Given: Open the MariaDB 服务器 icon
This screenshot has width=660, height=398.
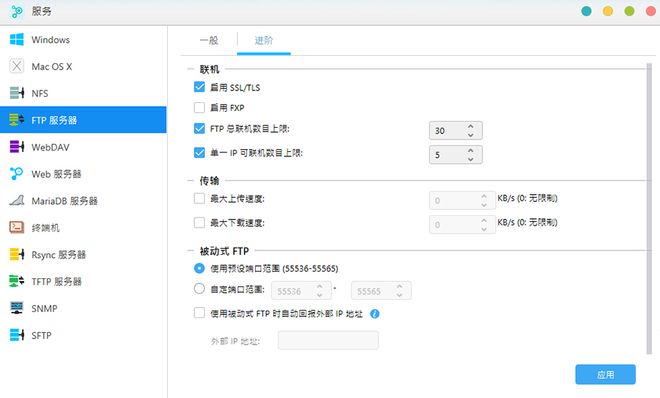Looking at the screenshot, I should (x=16, y=201).
